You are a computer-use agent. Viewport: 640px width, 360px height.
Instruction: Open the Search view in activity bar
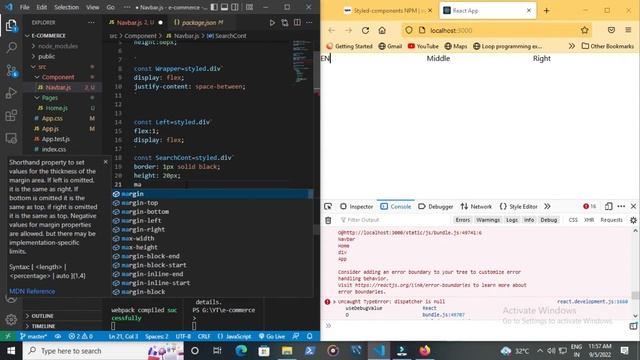pyautogui.click(x=11, y=48)
